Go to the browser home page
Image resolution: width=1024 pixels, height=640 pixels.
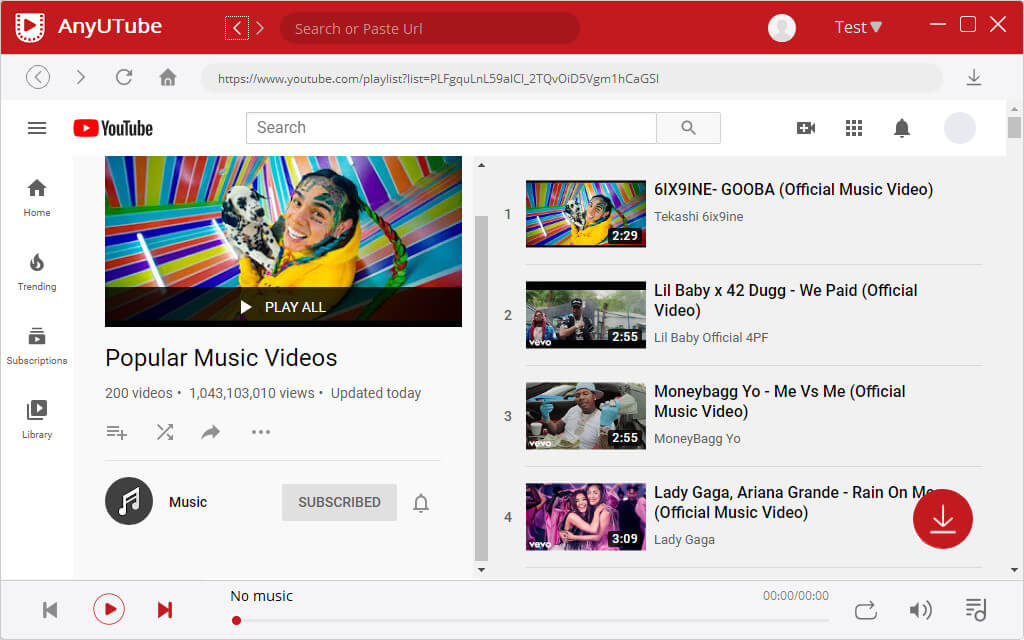click(x=168, y=77)
